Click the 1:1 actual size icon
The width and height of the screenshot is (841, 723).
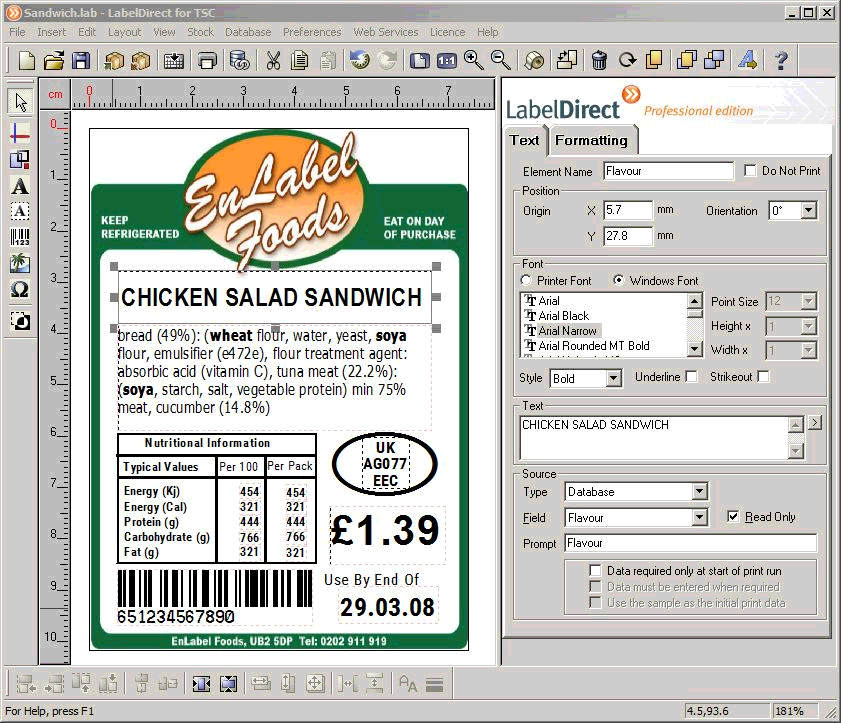click(x=446, y=61)
